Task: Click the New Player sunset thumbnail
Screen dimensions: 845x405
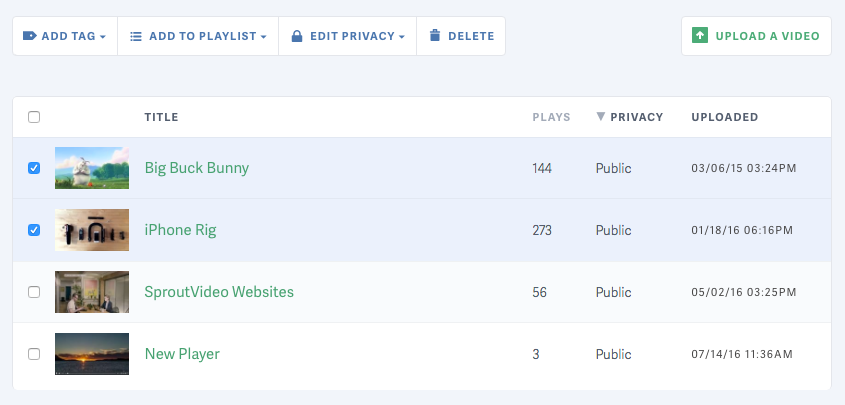Action: point(92,354)
